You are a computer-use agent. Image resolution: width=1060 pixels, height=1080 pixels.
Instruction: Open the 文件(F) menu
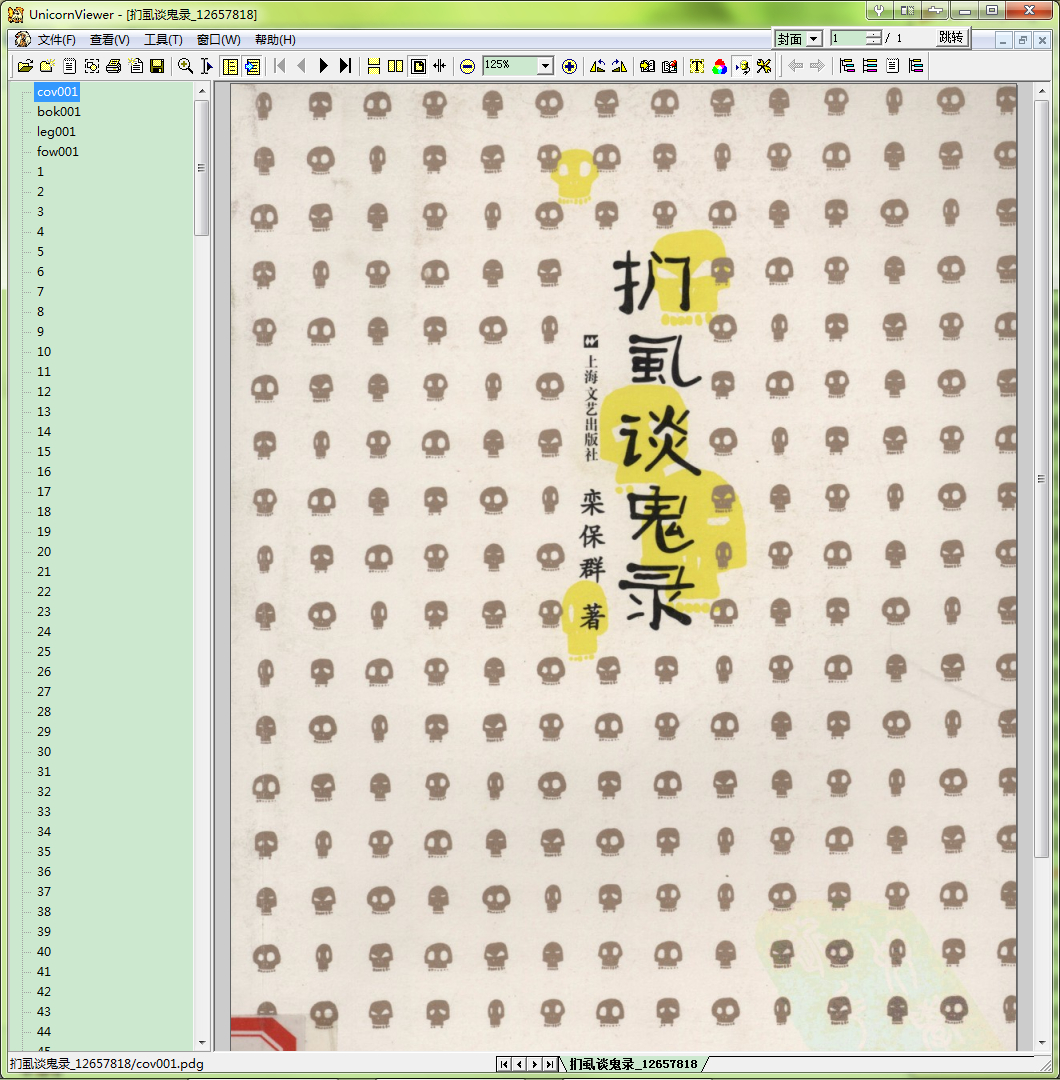(x=56, y=39)
